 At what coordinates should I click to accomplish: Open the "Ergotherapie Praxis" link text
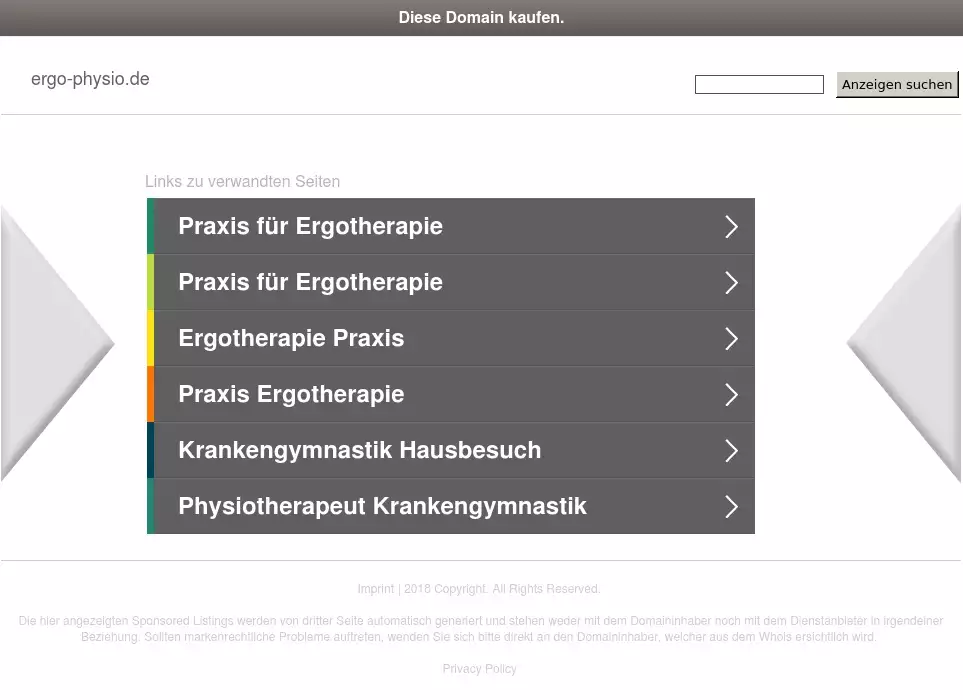291,339
